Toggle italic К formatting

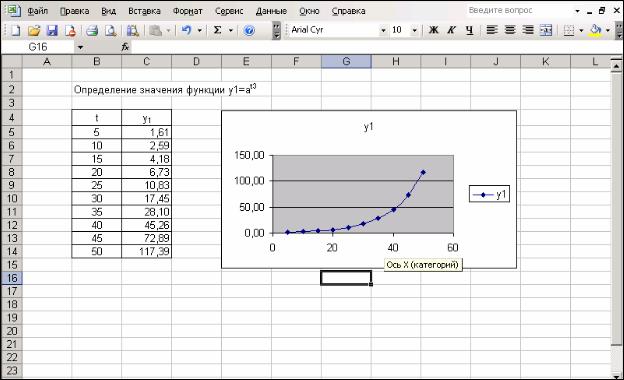[451, 30]
